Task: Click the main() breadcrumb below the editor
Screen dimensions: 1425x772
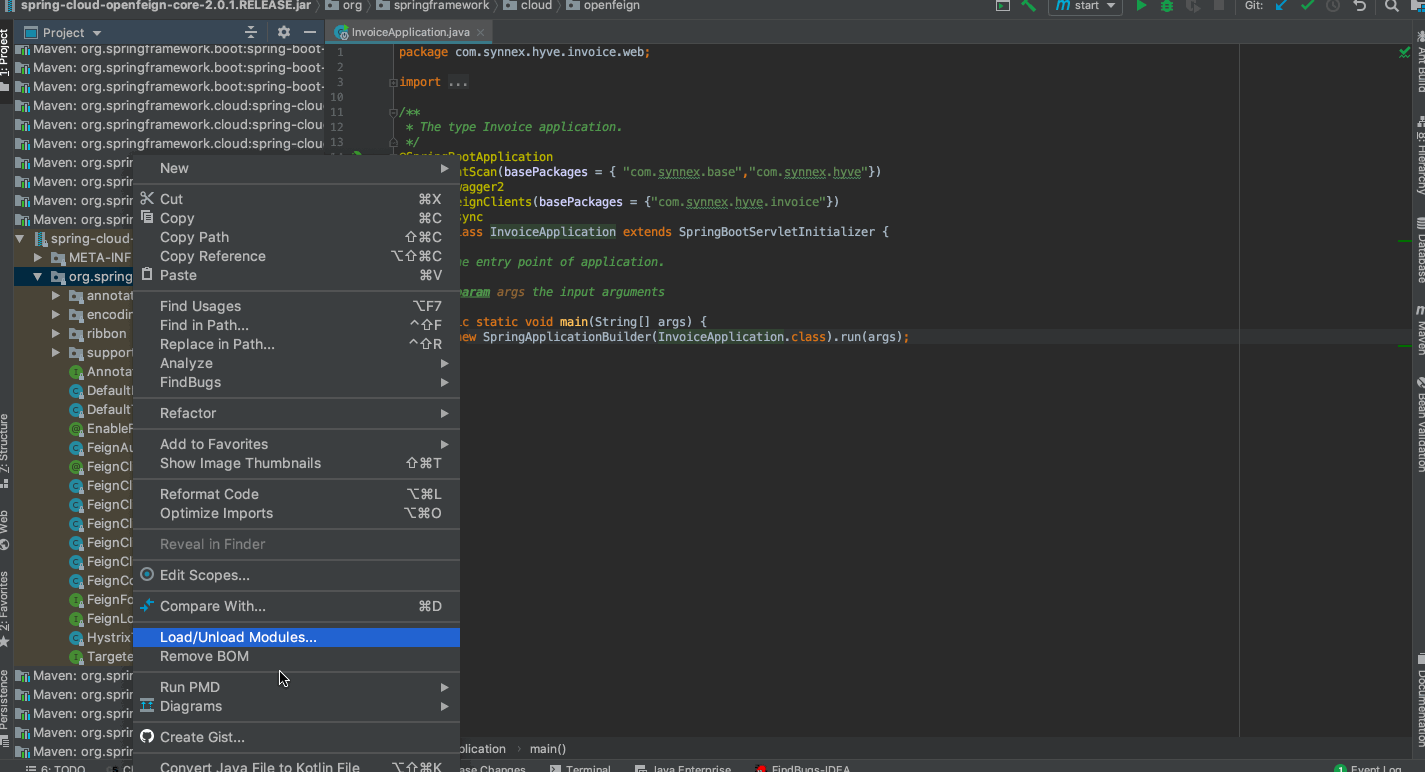Action: tap(547, 748)
